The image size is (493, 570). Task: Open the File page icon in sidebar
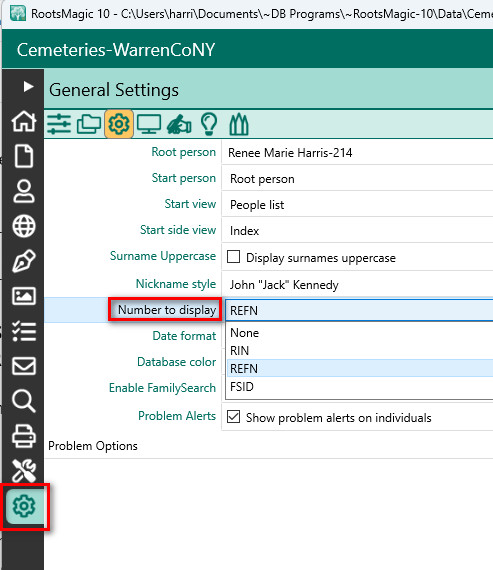24,156
